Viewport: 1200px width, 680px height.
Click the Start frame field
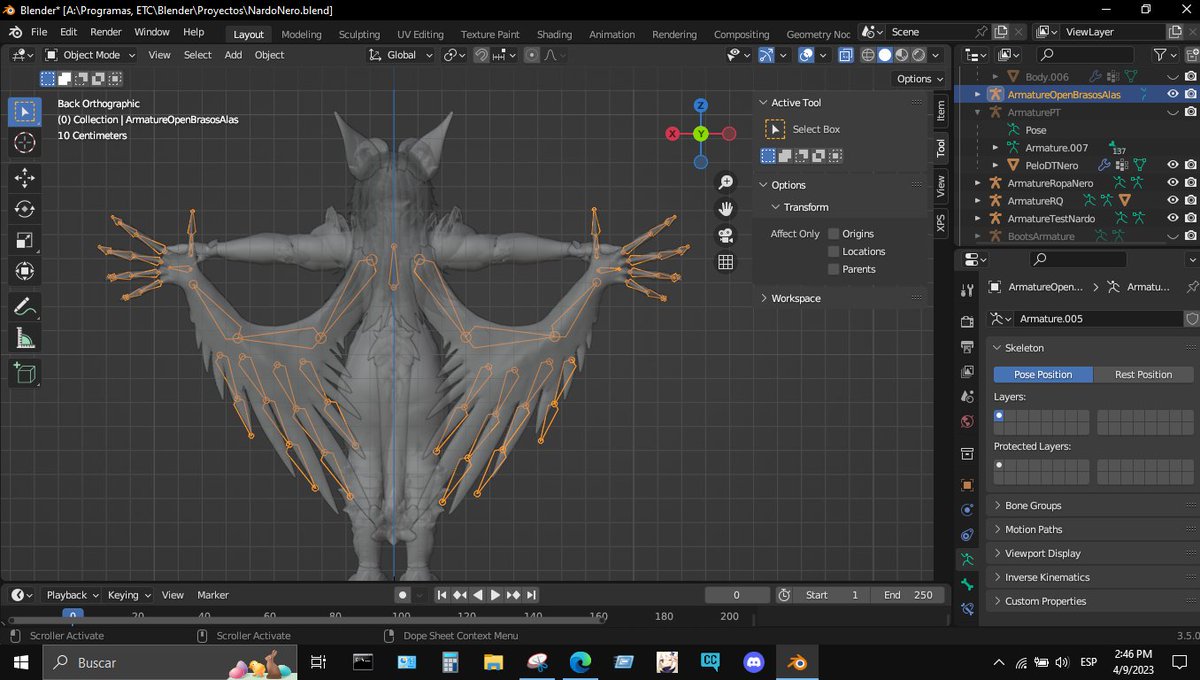click(832, 595)
